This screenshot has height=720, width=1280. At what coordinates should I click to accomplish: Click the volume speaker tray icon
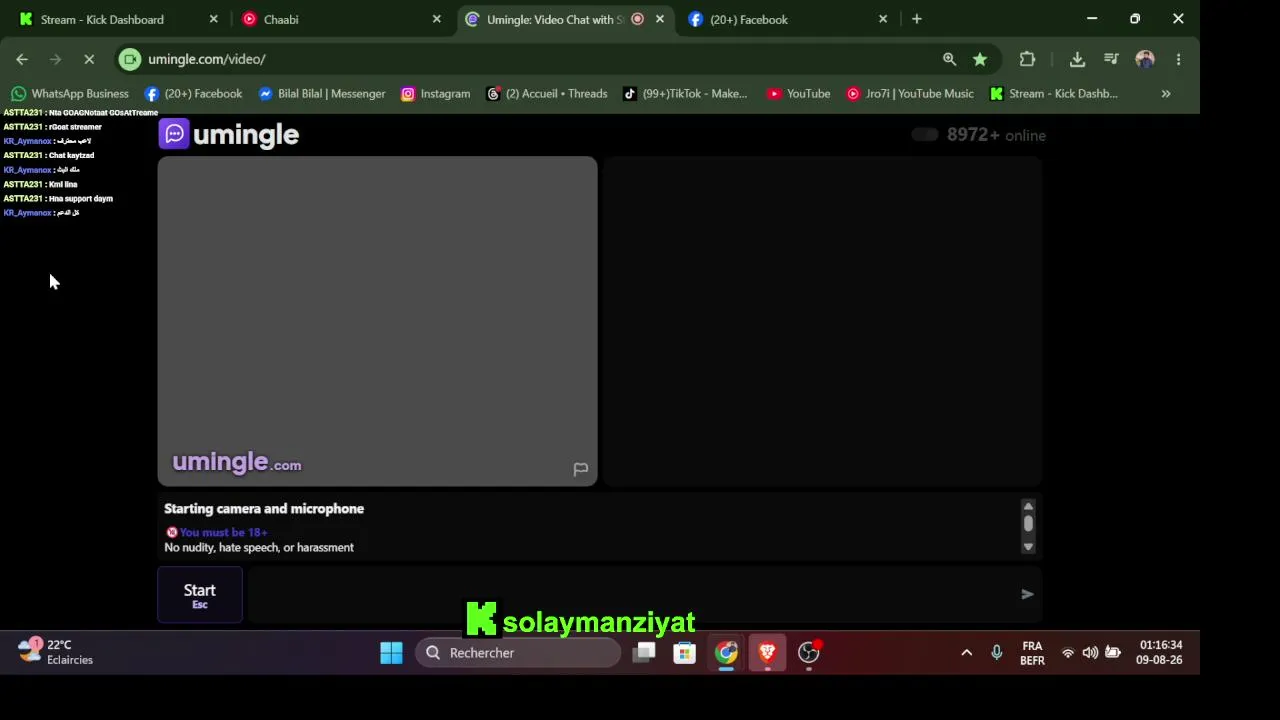tap(1090, 653)
